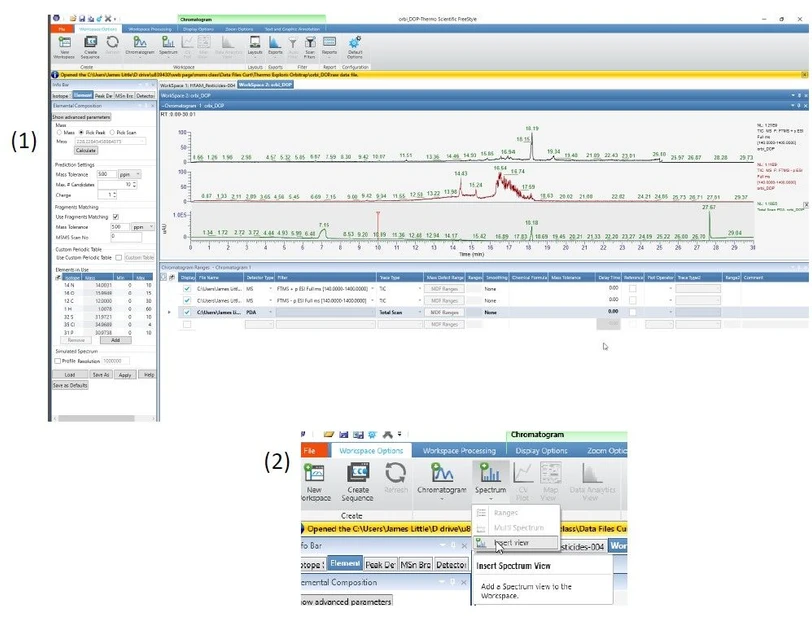This screenshot has width=812, height=617.
Task: Open Detector Type dropdown on PDA row
Action: tap(270, 312)
